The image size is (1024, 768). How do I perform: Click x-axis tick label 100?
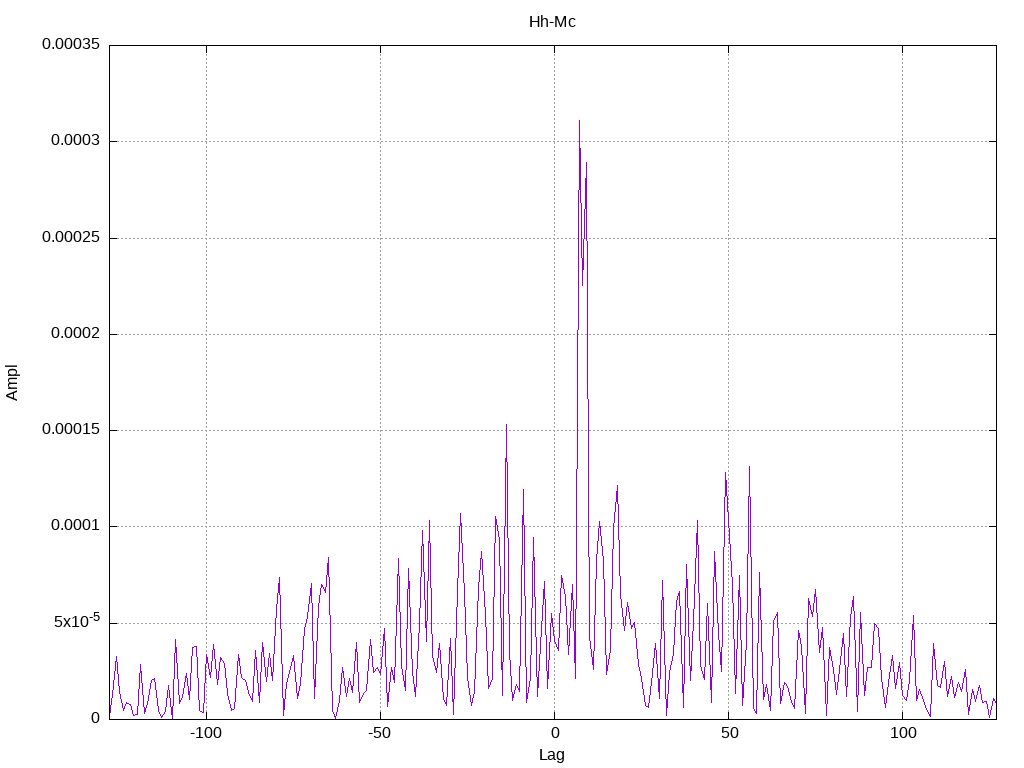(903, 733)
